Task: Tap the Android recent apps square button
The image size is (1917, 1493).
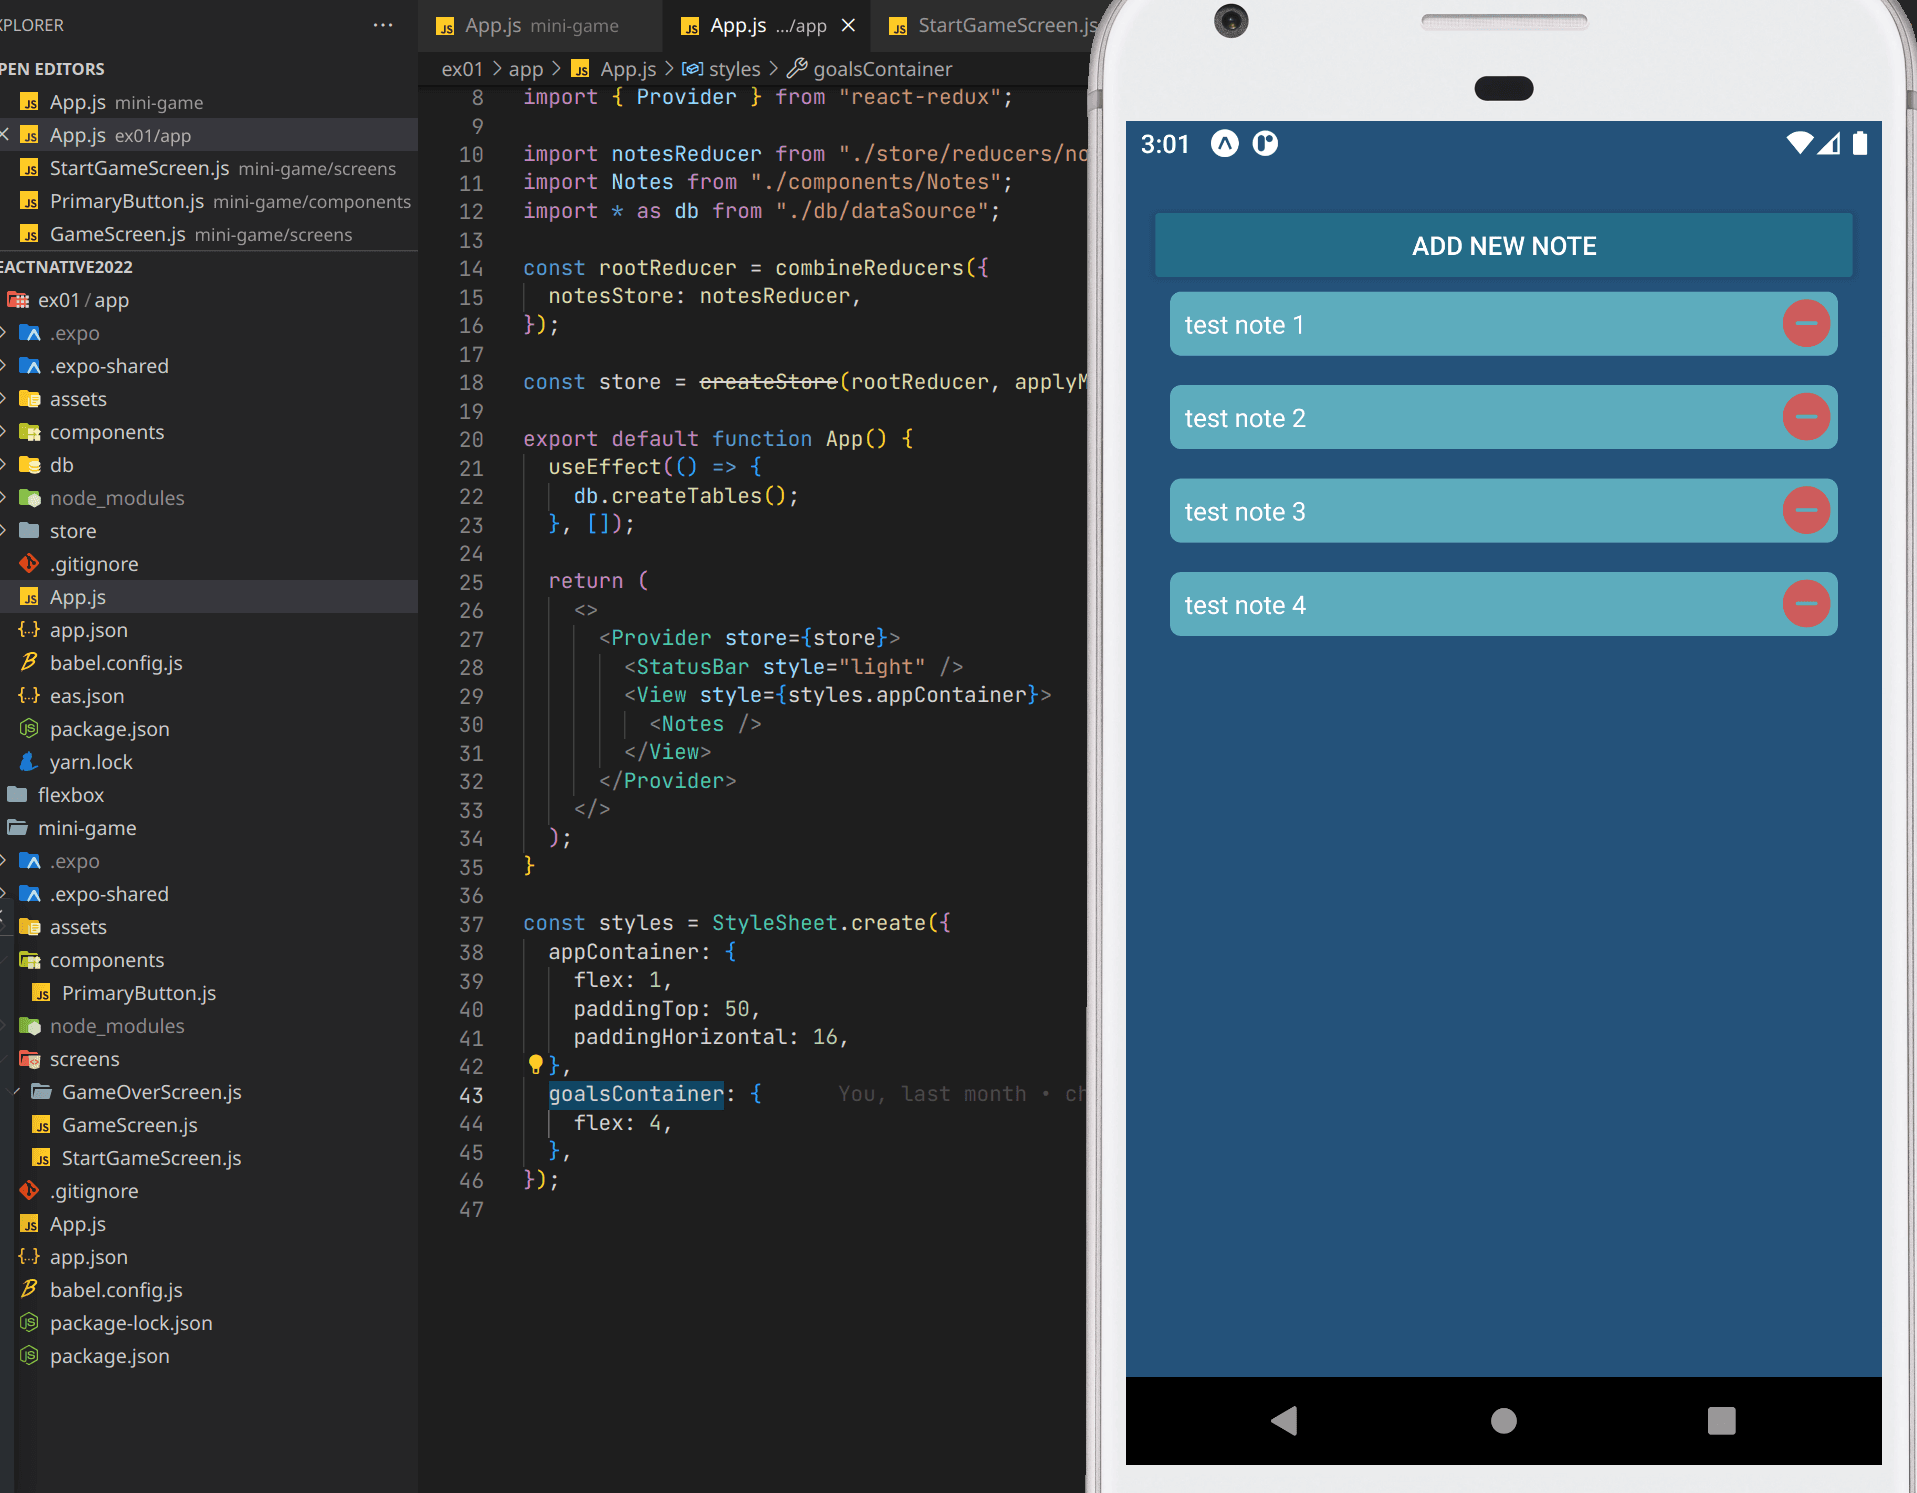Action: (1721, 1420)
